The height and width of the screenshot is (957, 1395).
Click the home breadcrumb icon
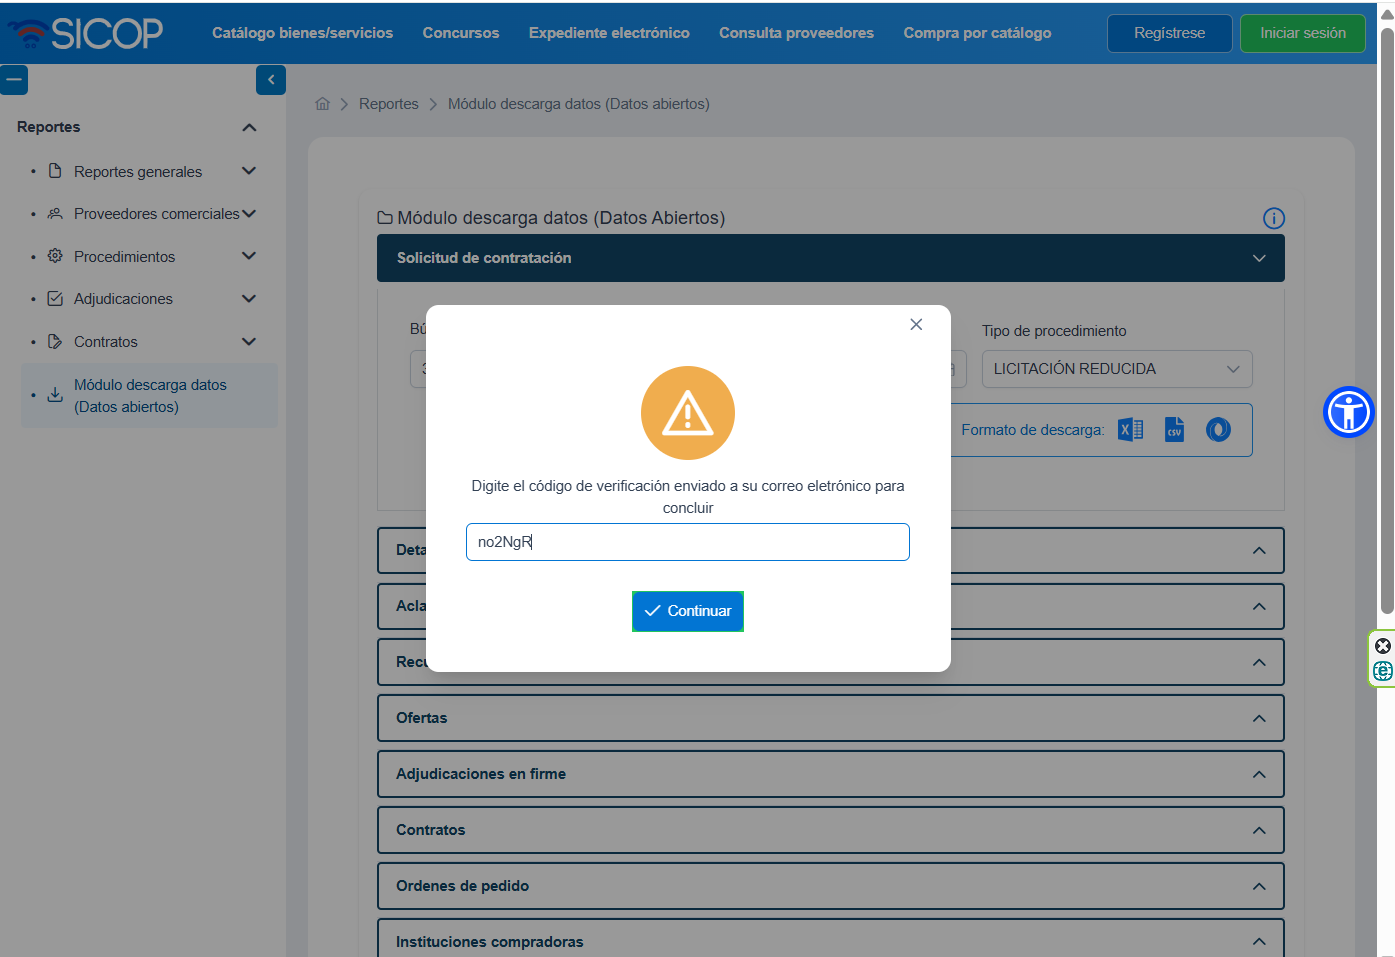click(x=322, y=103)
